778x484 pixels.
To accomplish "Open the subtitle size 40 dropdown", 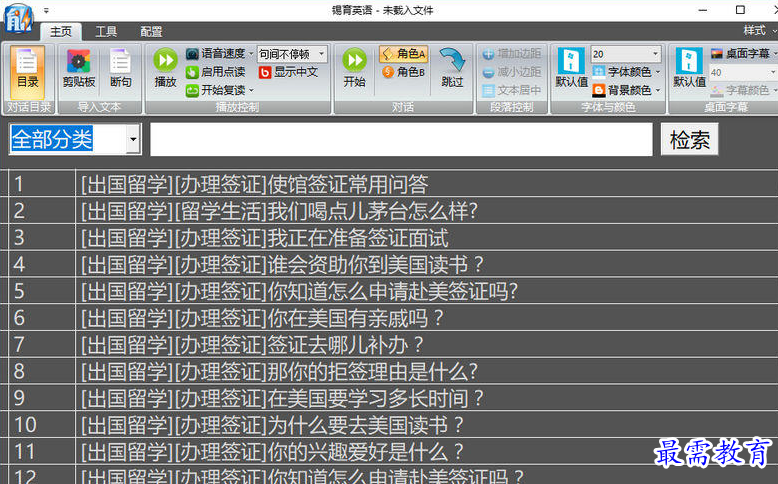I will tap(772, 72).
